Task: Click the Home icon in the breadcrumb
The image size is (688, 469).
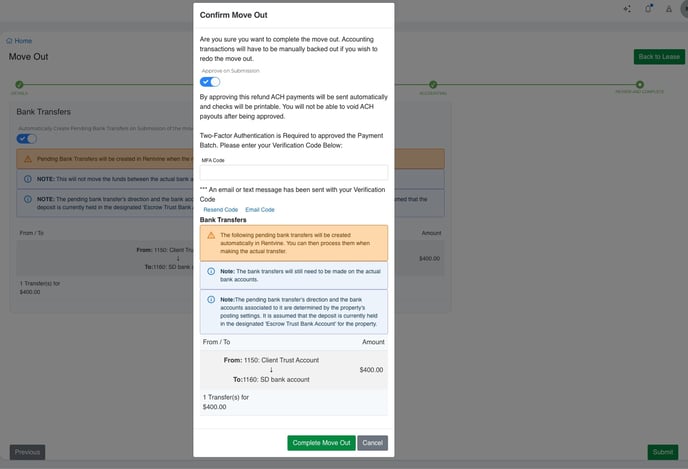Action: point(9,41)
